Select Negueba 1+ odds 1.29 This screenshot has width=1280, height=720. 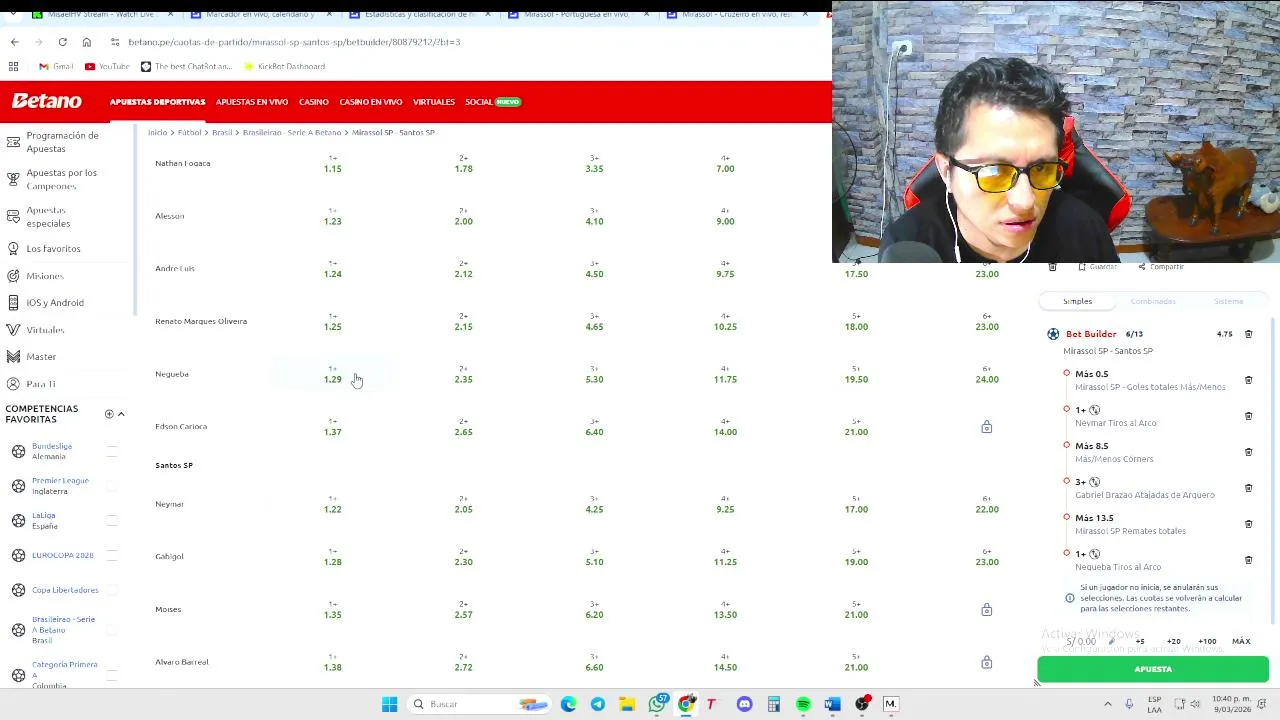click(333, 374)
